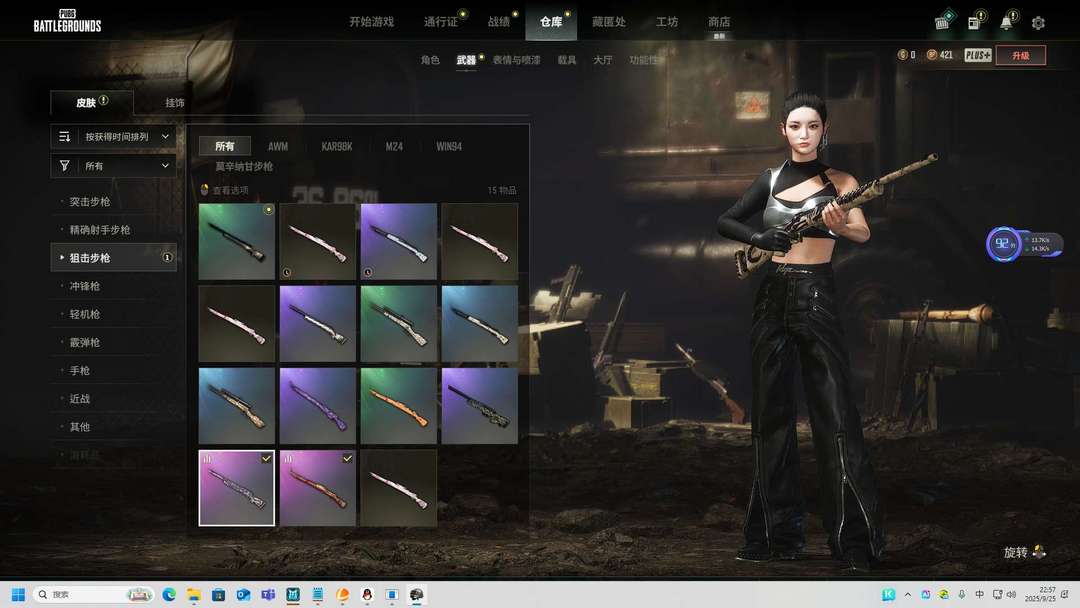Click the rotate character icon near 旋转
The height and width of the screenshot is (608, 1080).
[x=1039, y=552]
